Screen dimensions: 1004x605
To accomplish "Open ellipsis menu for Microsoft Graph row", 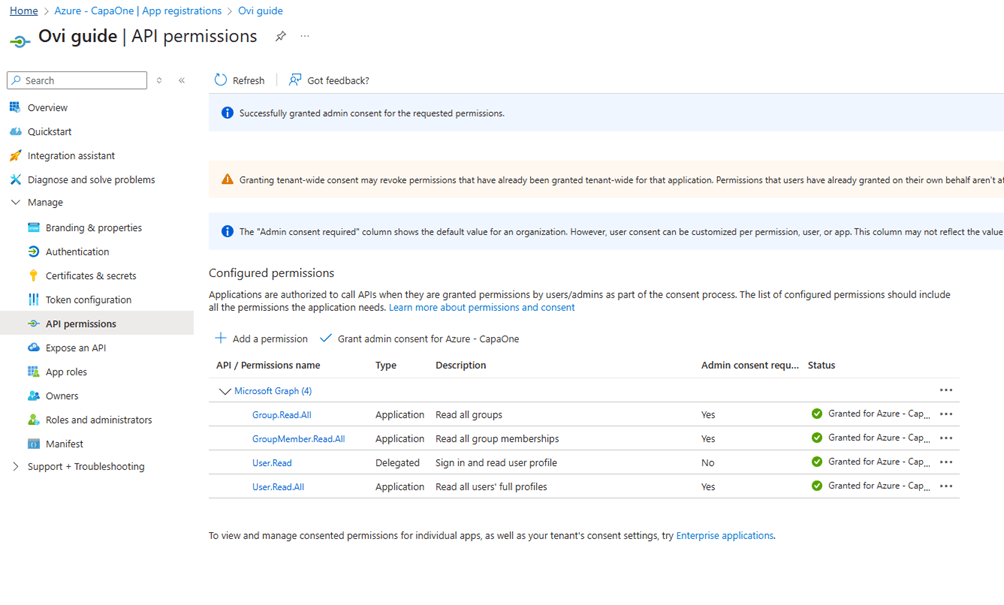I will [x=946, y=390].
